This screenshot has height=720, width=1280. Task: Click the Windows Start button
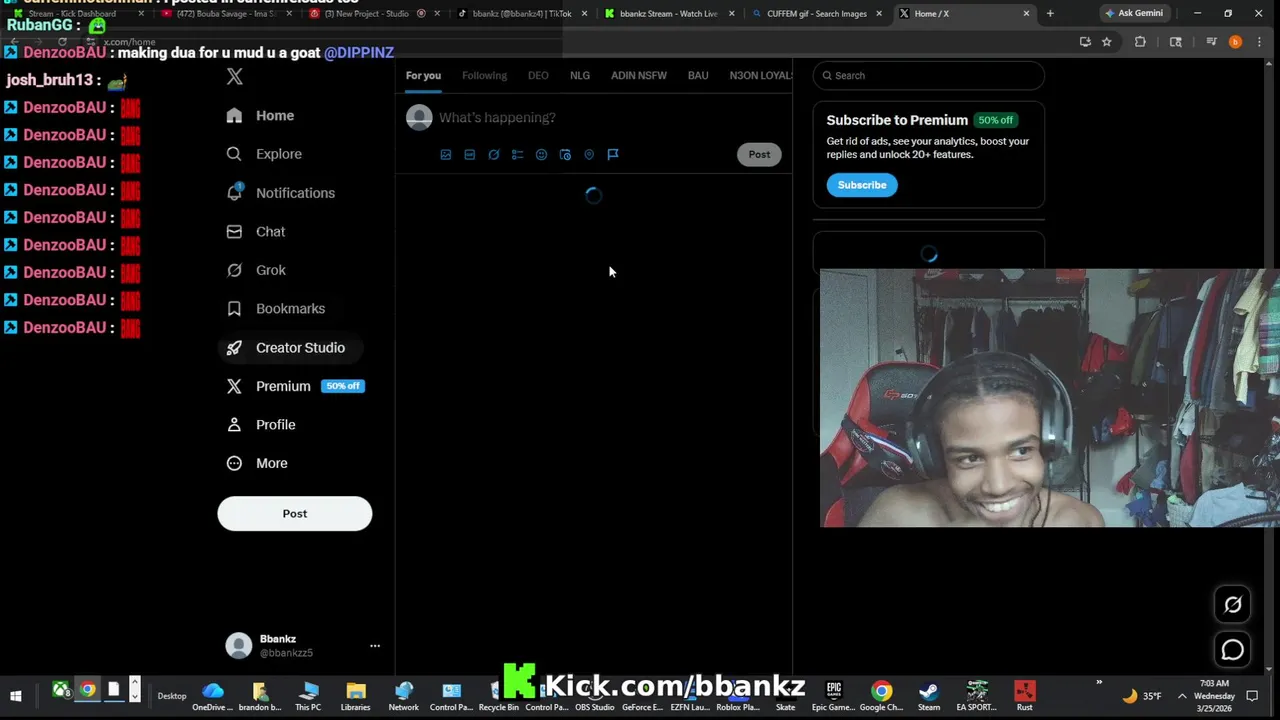pos(16,696)
